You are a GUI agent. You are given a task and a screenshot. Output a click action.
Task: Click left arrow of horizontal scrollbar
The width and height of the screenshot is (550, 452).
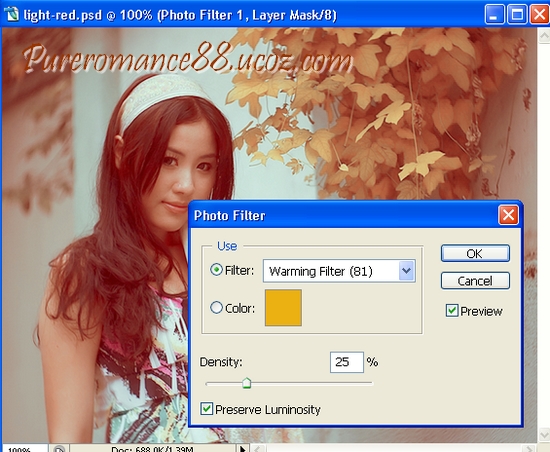[x=257, y=448]
